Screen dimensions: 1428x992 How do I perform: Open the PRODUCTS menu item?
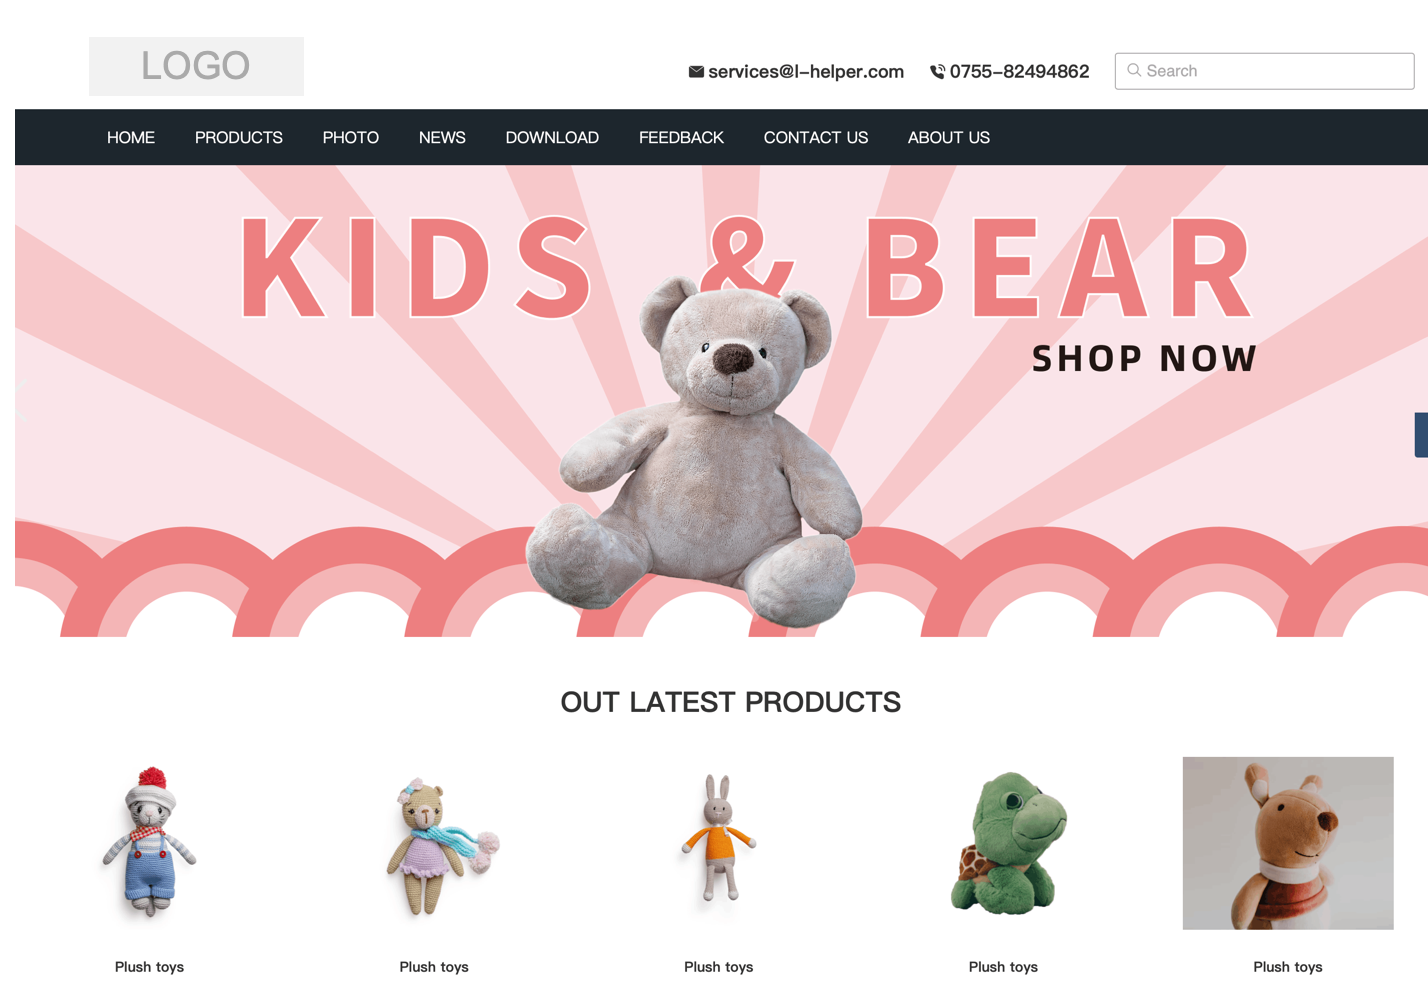(239, 138)
